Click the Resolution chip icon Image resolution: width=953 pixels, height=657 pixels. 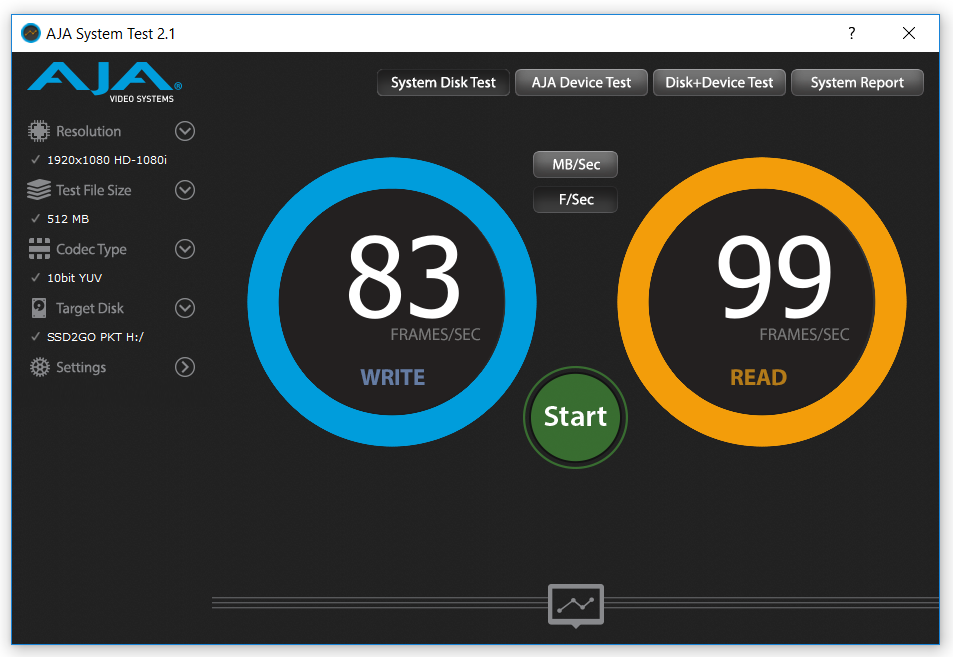click(38, 131)
